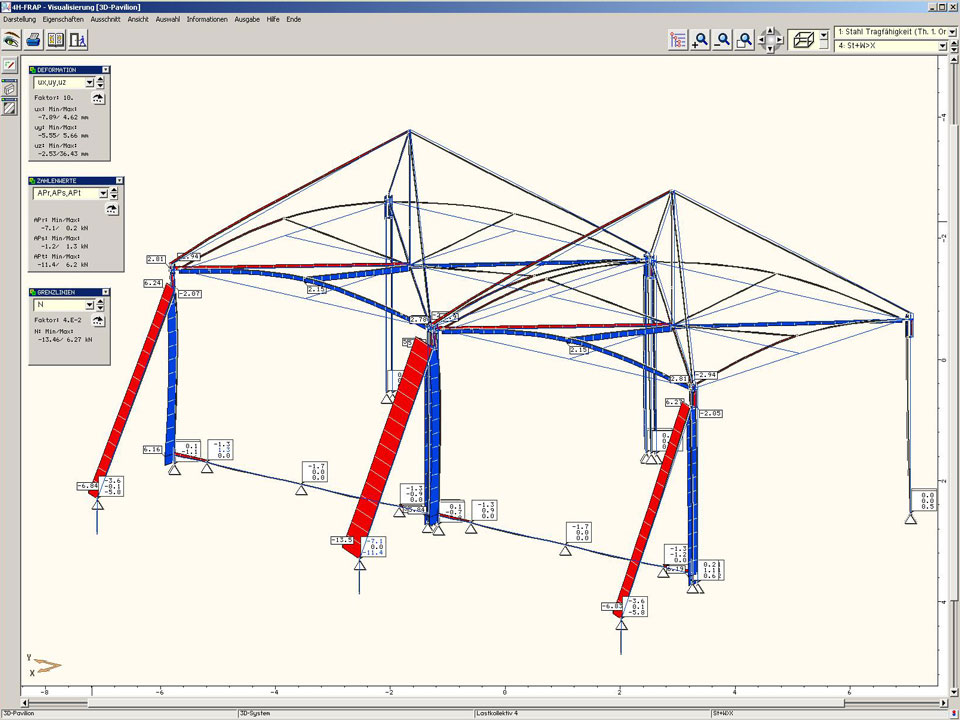Open the Darstellung menu

(x=20, y=19)
